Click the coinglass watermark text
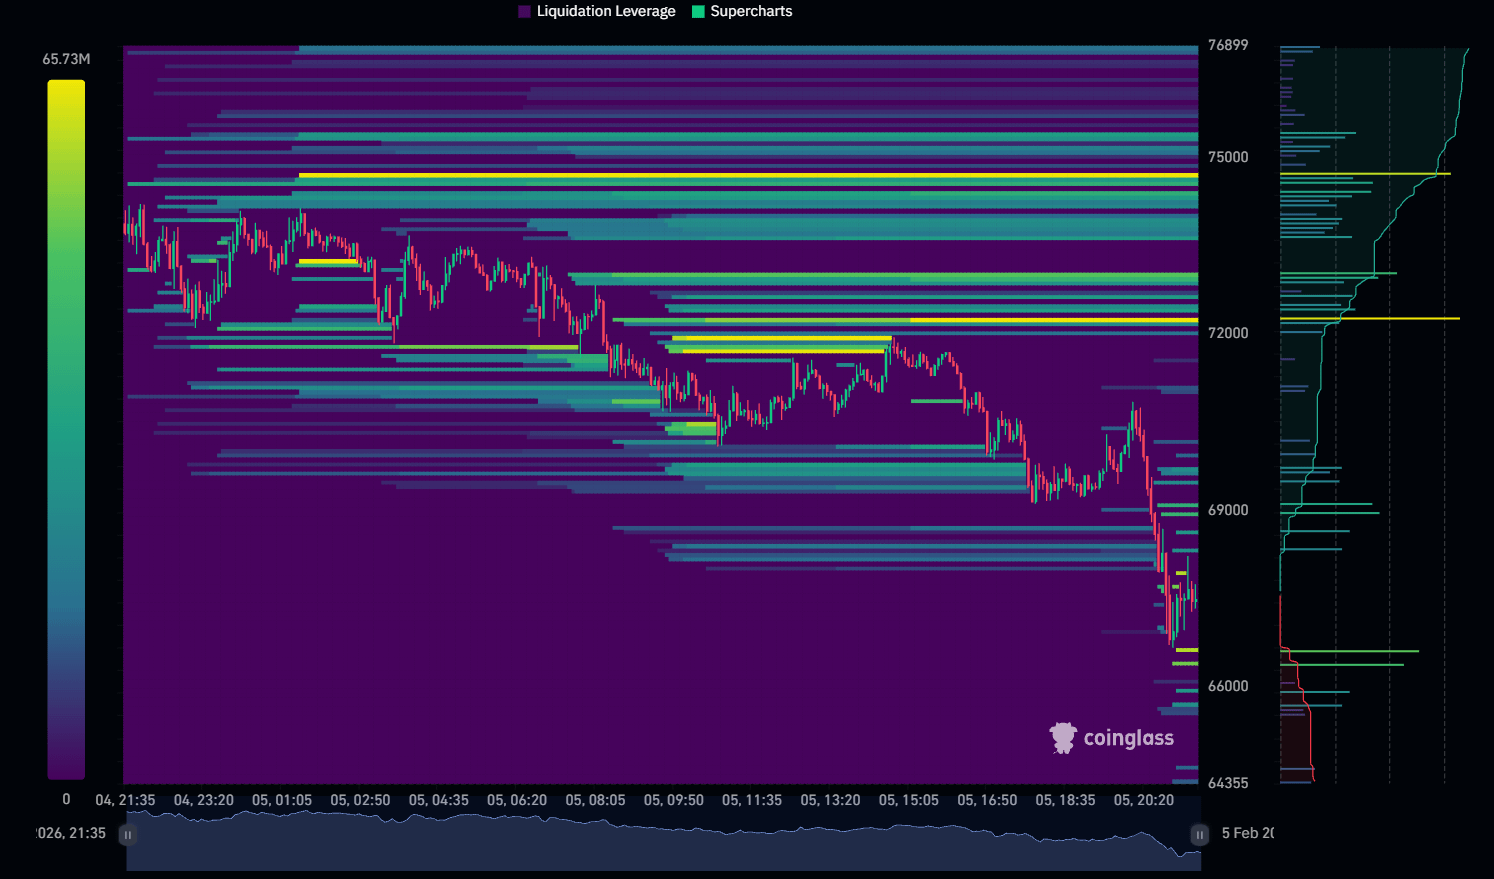Viewport: 1494px width, 879px height. (1129, 738)
